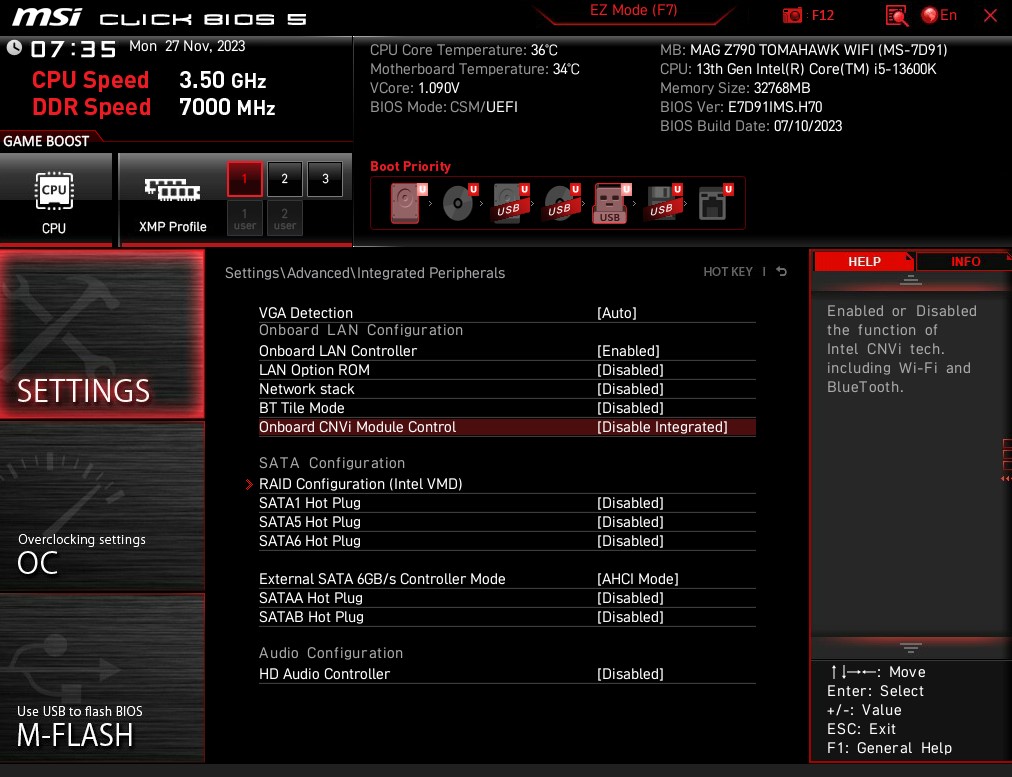Image resolution: width=1012 pixels, height=777 pixels.
Task: Toggle SATAB Hot Plug setting
Action: (507, 617)
